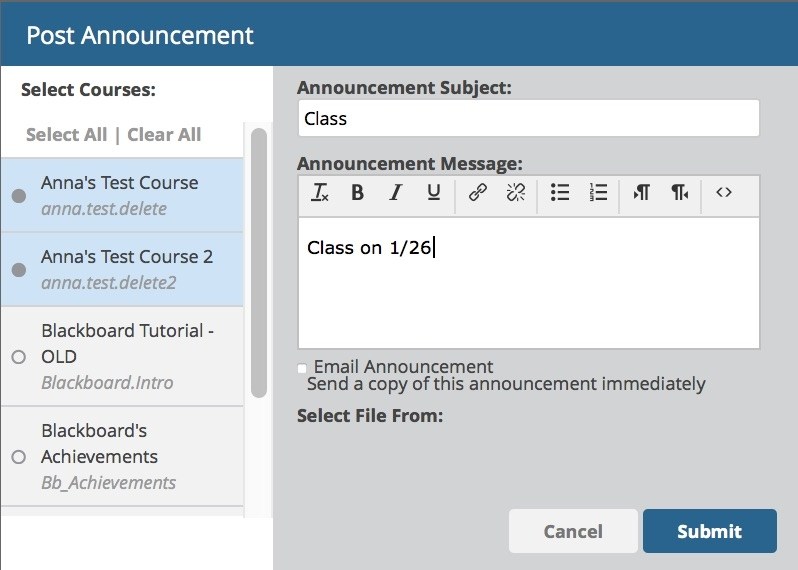Set text direction right-to-left
The image size is (798, 570).
[x=680, y=194]
